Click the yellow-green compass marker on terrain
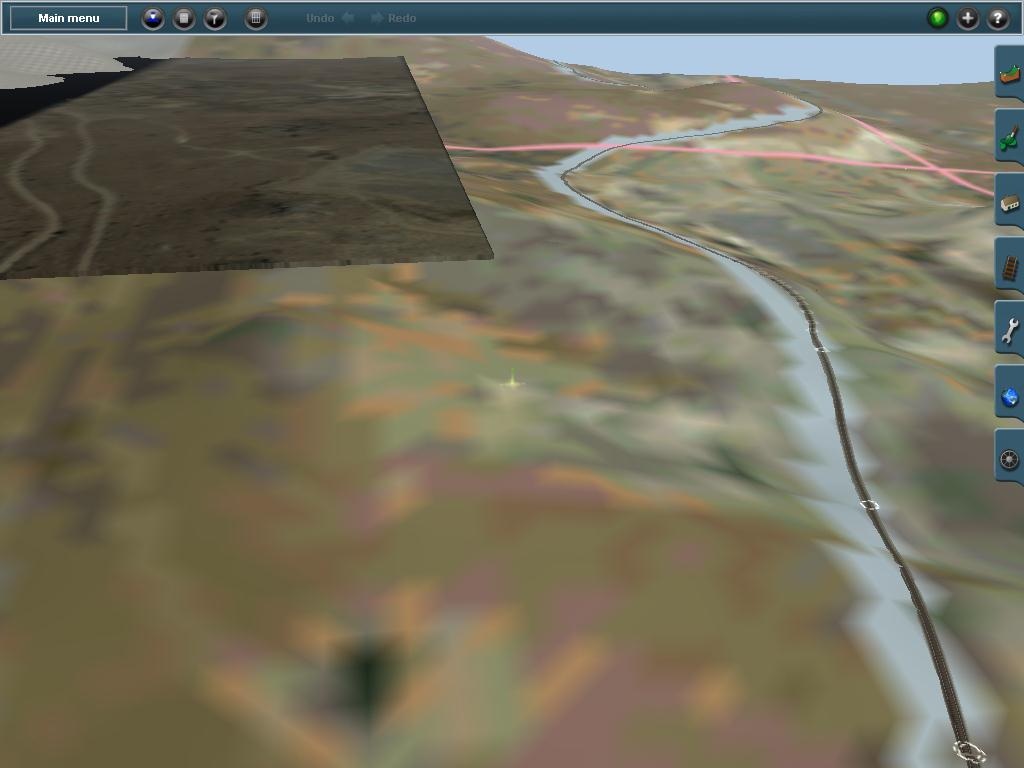The image size is (1024, 768). tap(512, 381)
